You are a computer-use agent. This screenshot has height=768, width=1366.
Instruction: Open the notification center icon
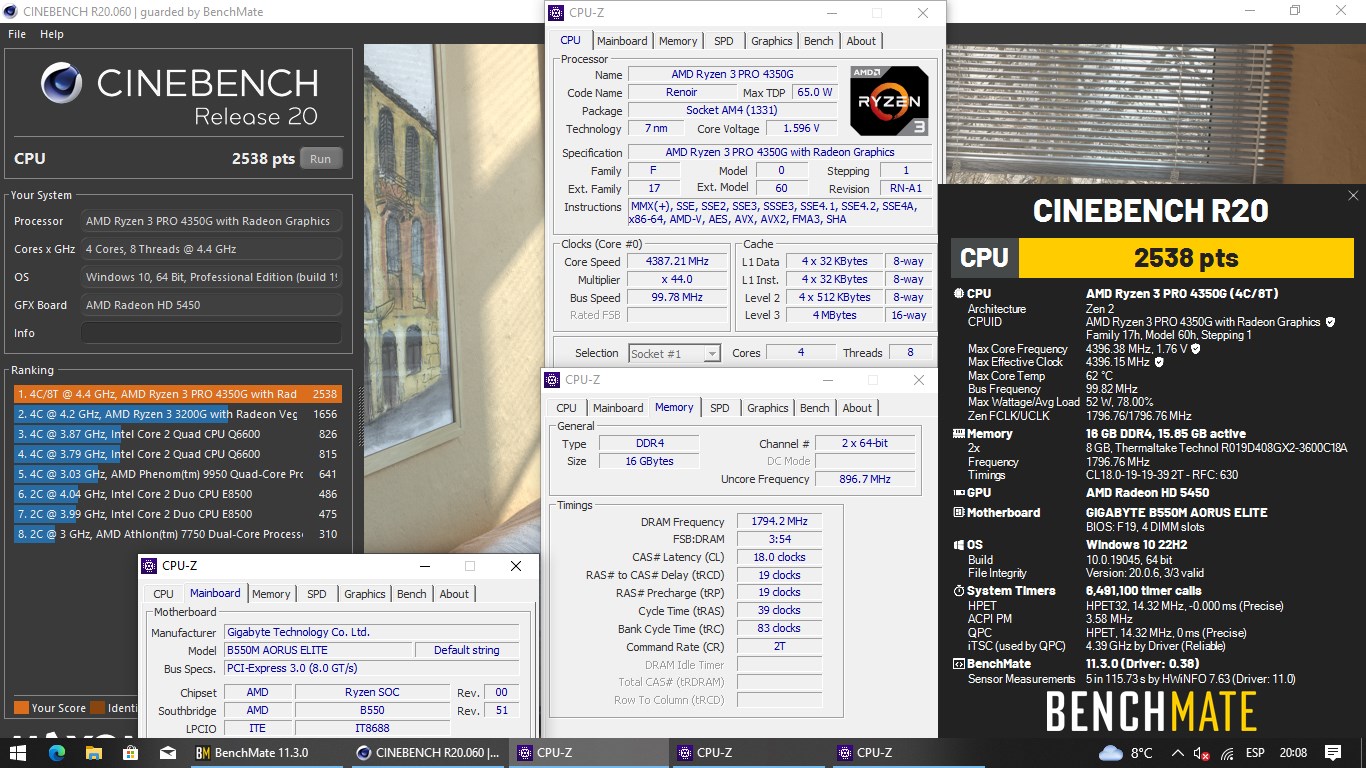[x=1332, y=752]
